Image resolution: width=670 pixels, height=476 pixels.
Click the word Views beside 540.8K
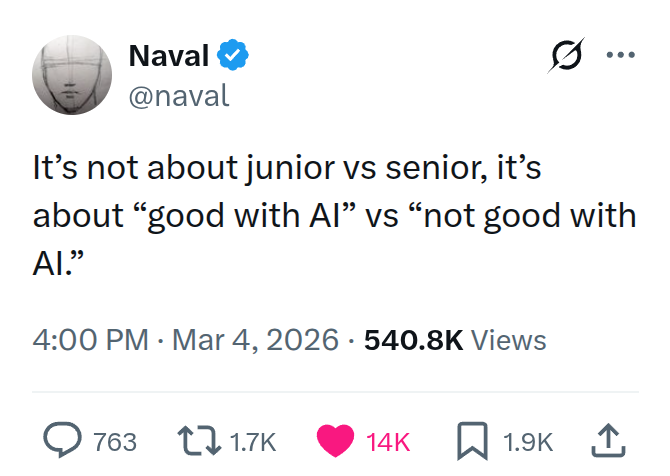(x=508, y=340)
